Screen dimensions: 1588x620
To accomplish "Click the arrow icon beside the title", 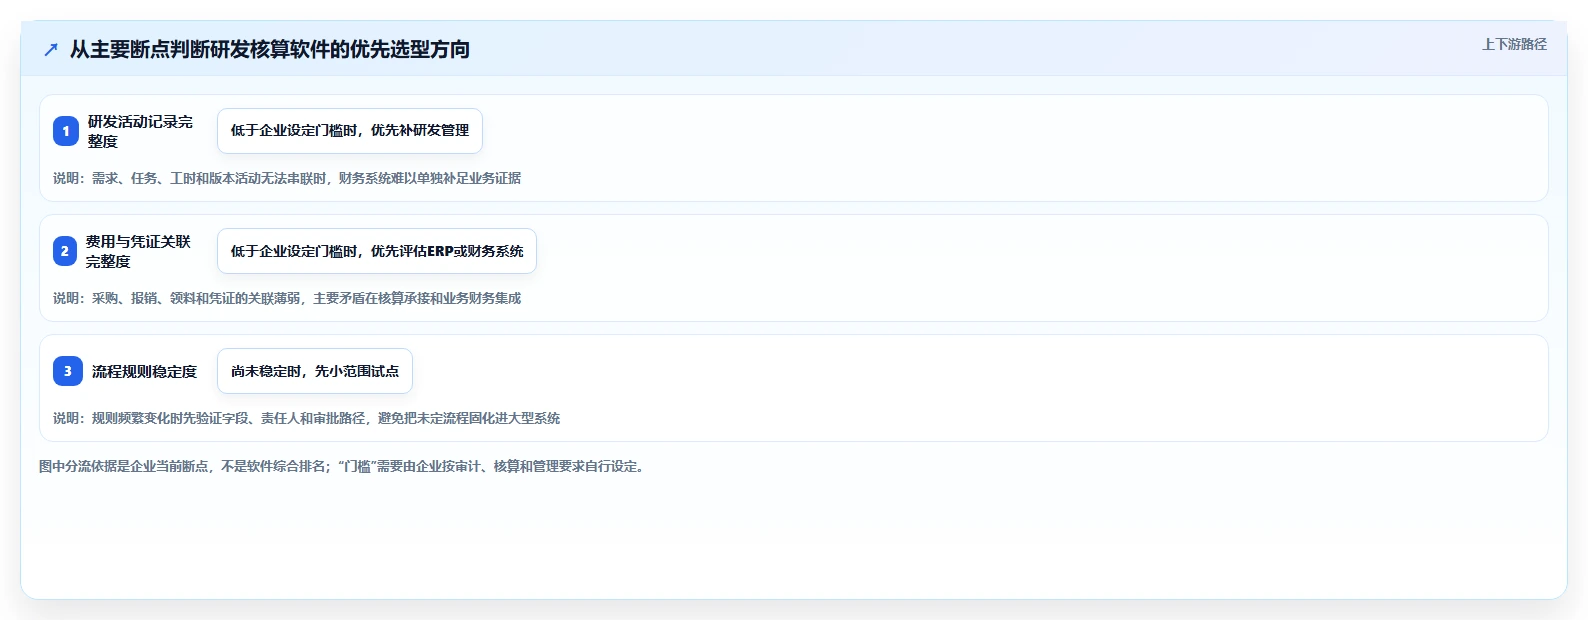I will point(51,49).
